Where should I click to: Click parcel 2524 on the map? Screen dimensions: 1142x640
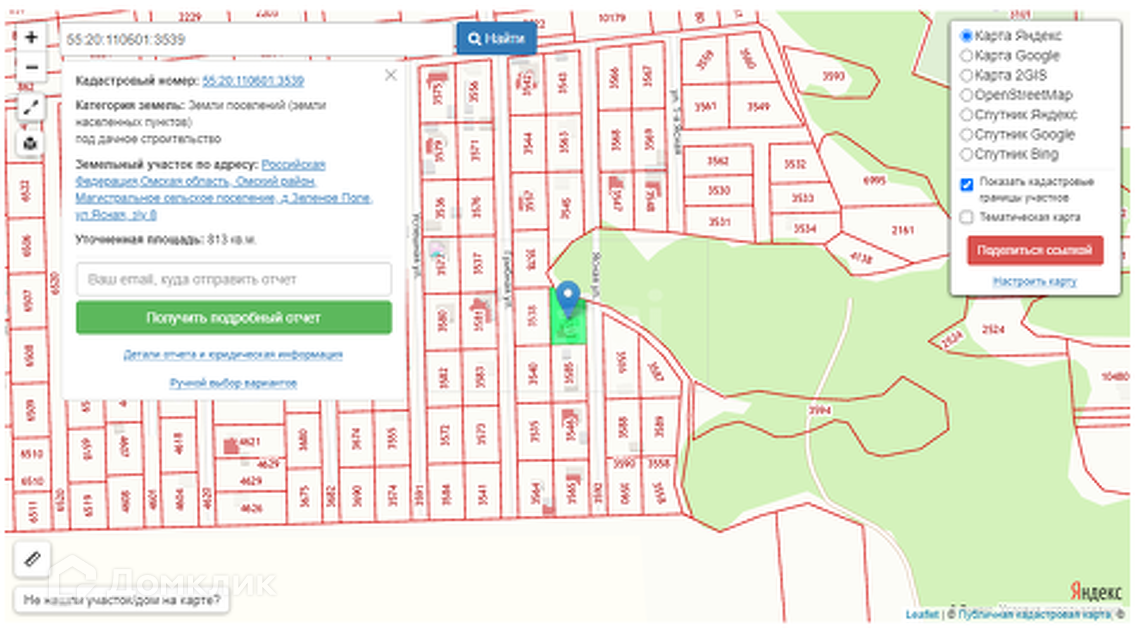(x=993, y=330)
